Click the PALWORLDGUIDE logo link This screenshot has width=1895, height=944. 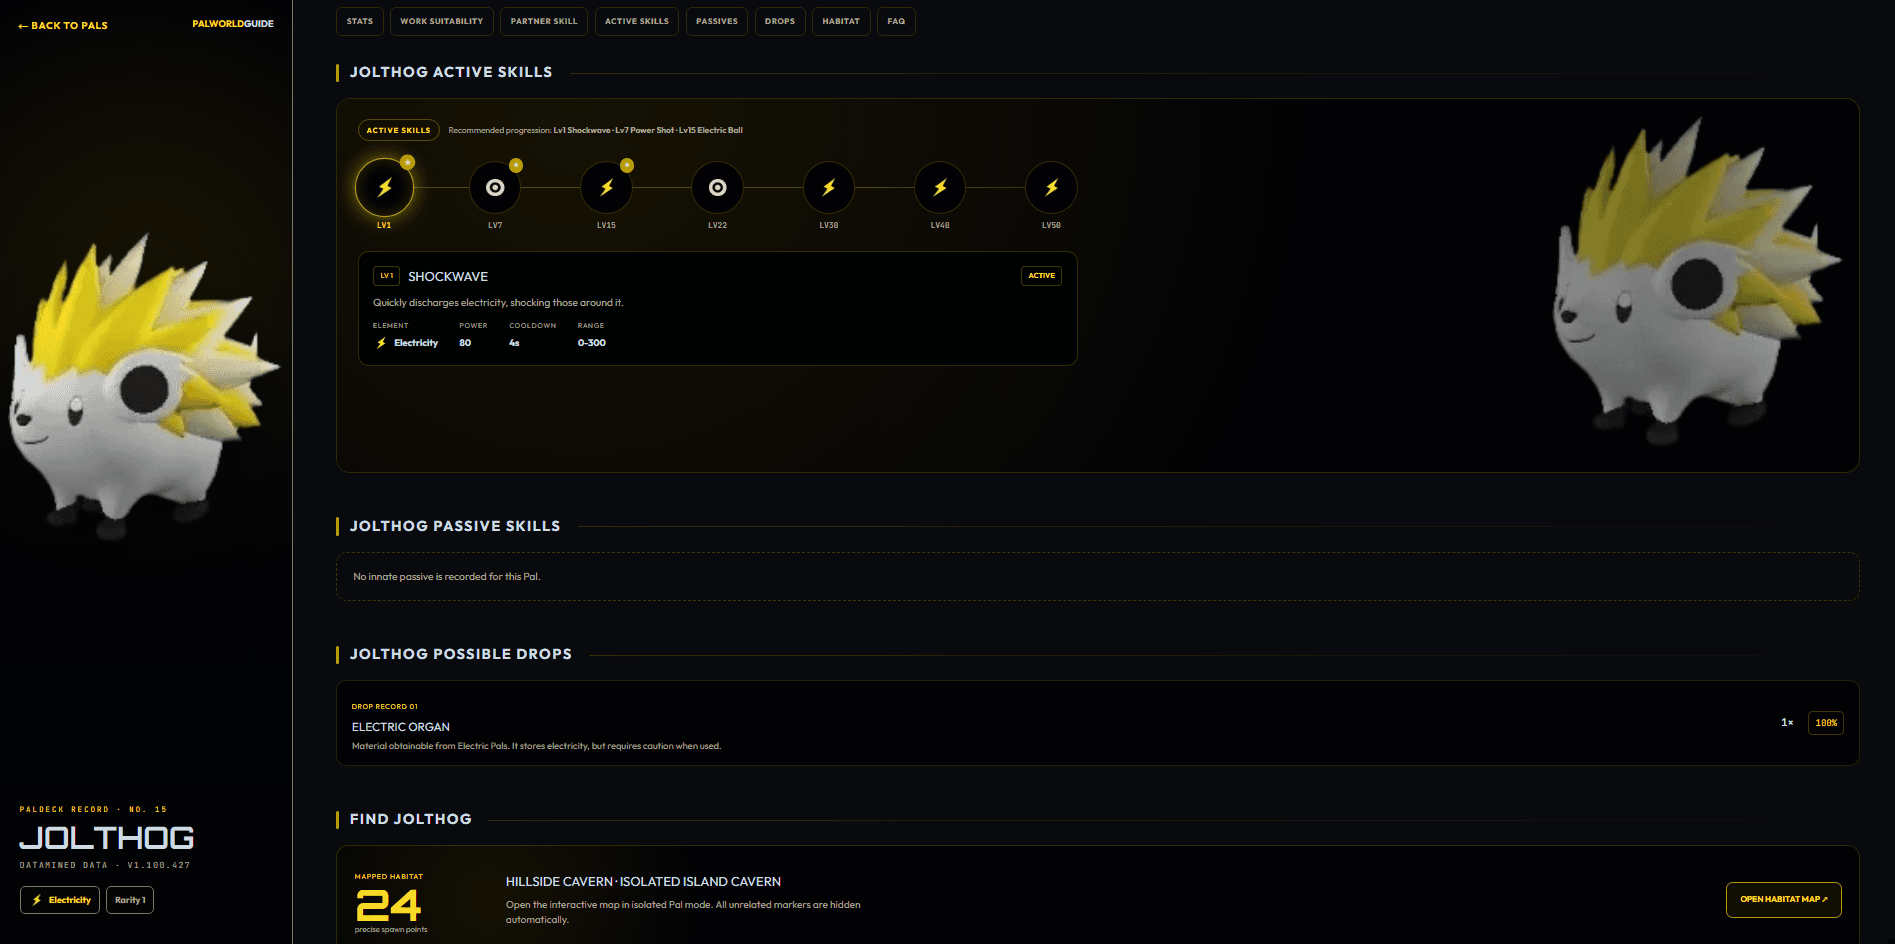(x=233, y=24)
